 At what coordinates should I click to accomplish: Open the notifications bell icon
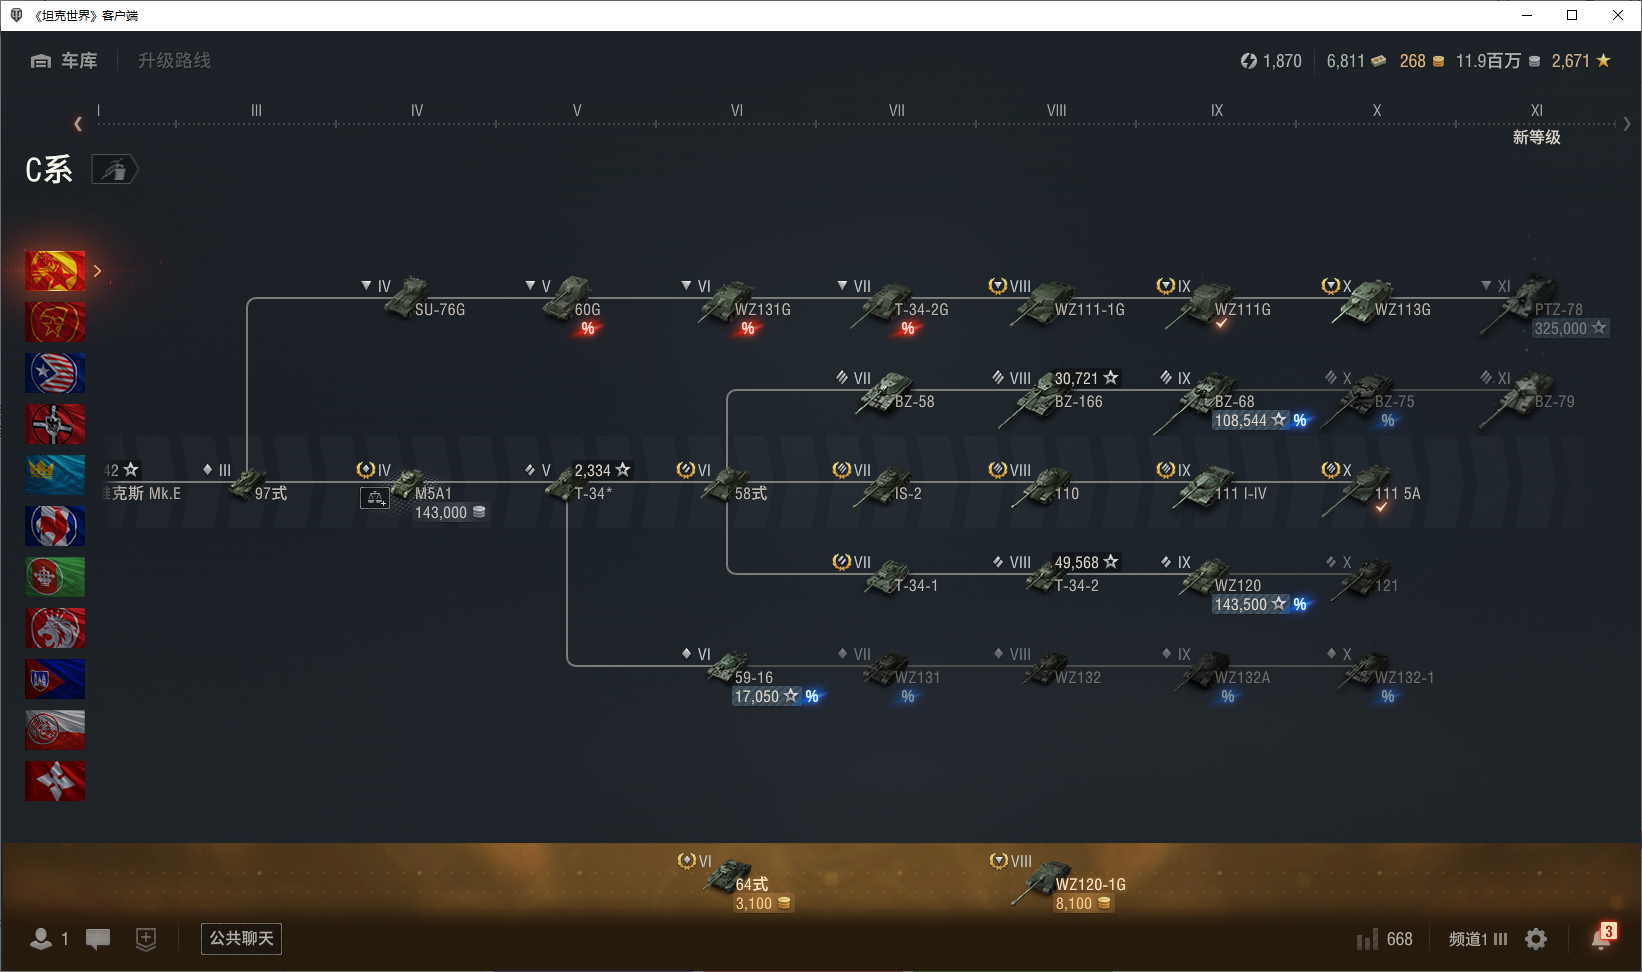coord(1602,938)
